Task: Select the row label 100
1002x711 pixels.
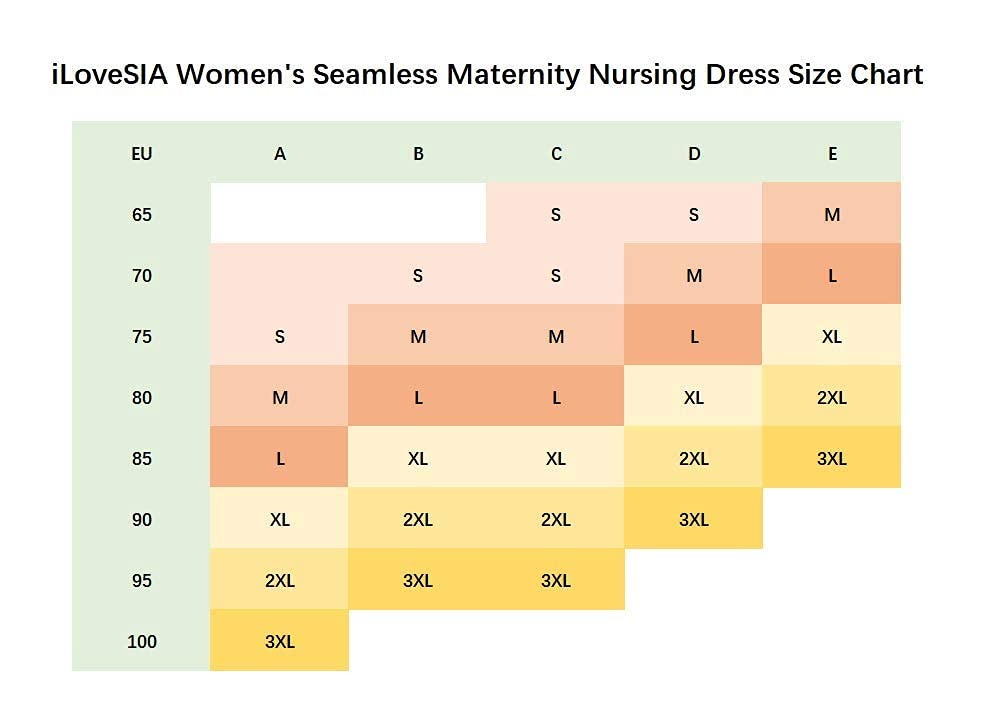Action: 141,642
